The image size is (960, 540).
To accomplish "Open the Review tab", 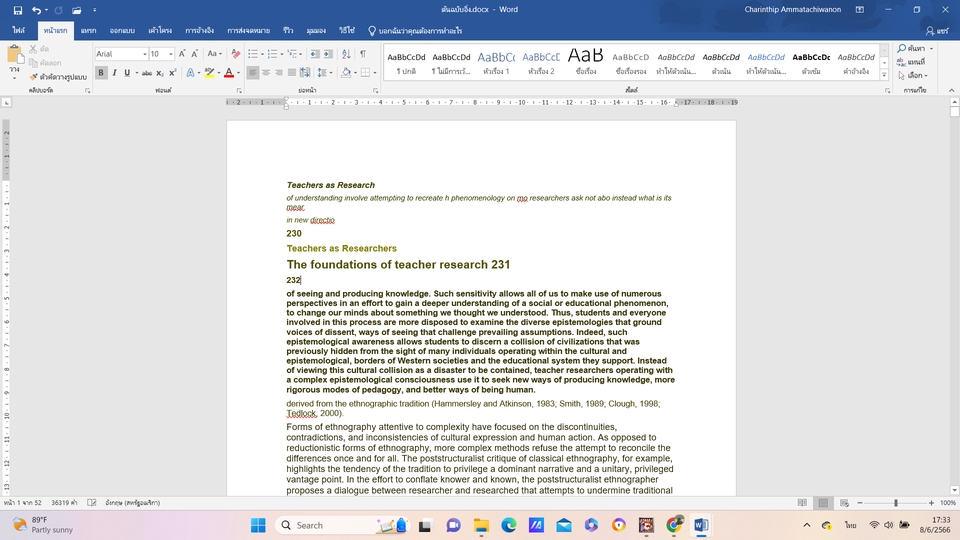I will 288,31.
